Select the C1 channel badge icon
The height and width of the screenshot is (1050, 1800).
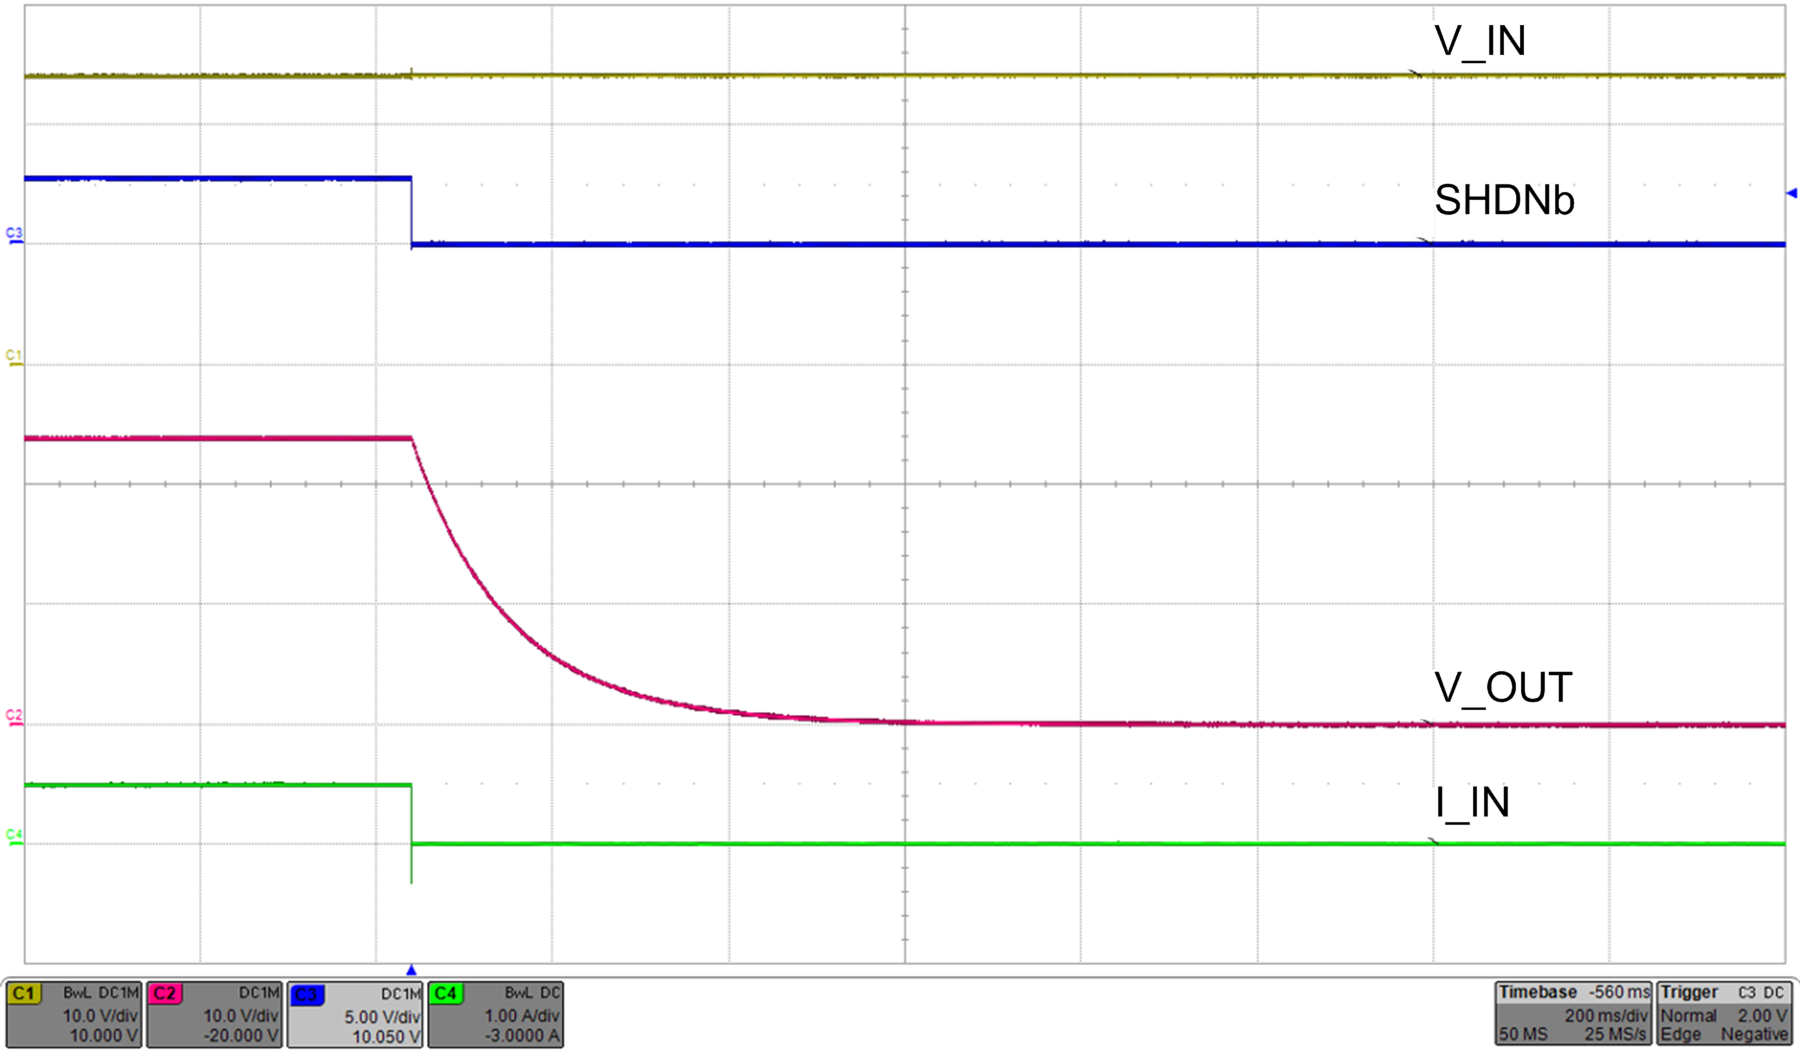coord(22,992)
